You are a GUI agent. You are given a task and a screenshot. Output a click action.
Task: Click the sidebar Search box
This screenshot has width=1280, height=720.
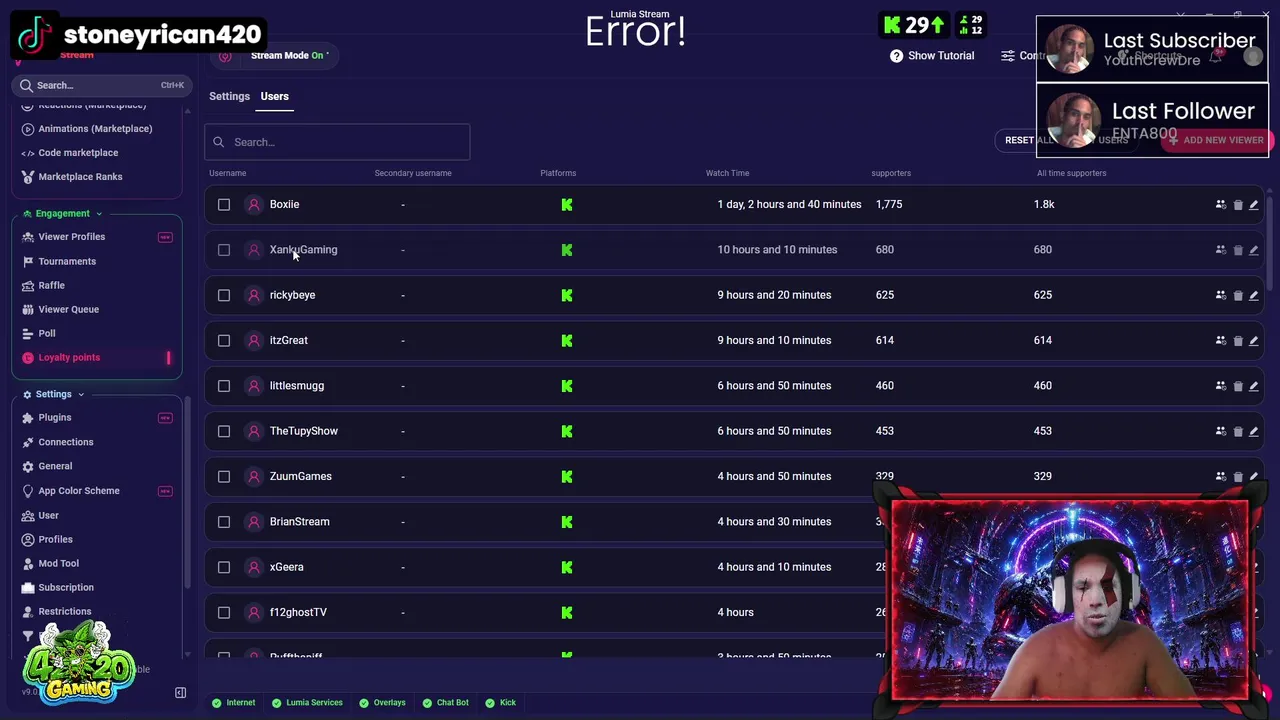[x=100, y=85]
